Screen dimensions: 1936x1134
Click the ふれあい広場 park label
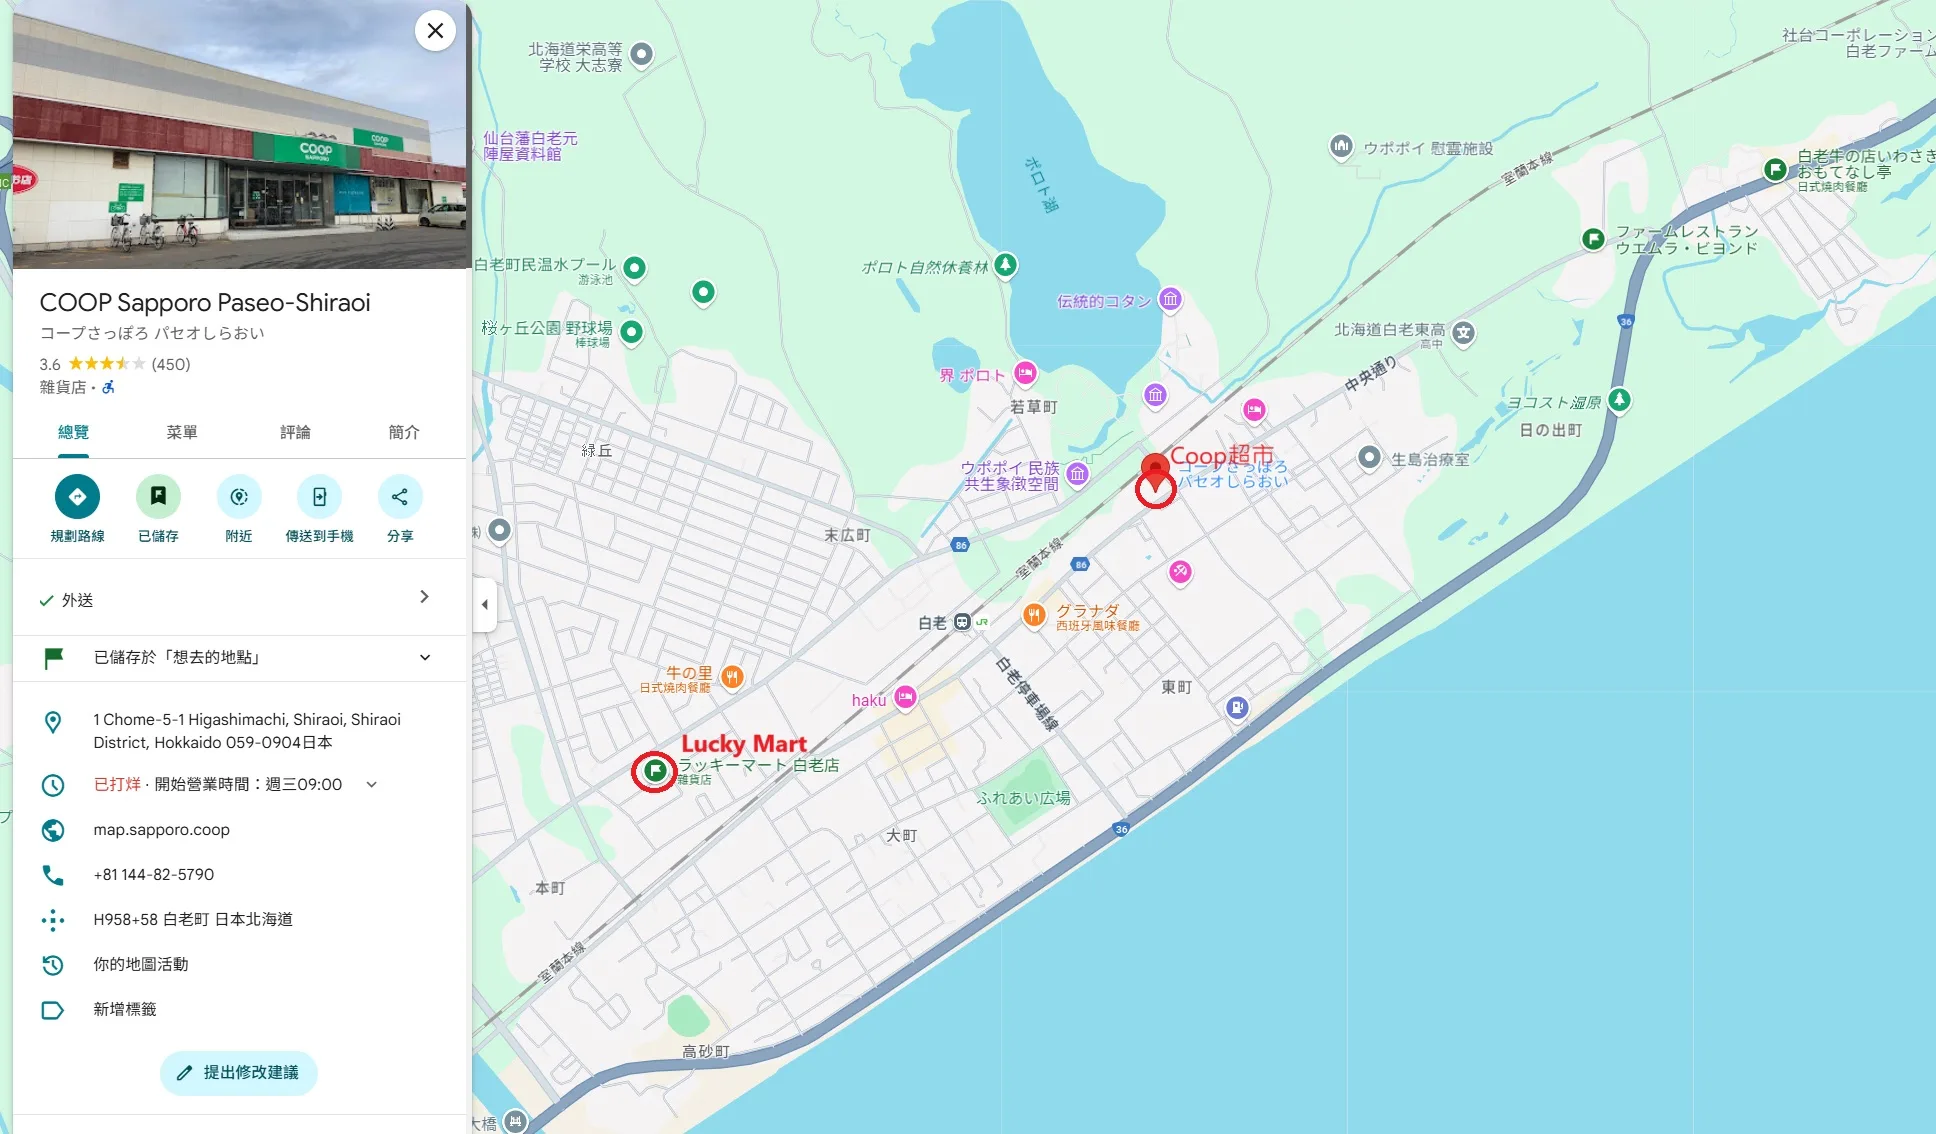point(1024,798)
